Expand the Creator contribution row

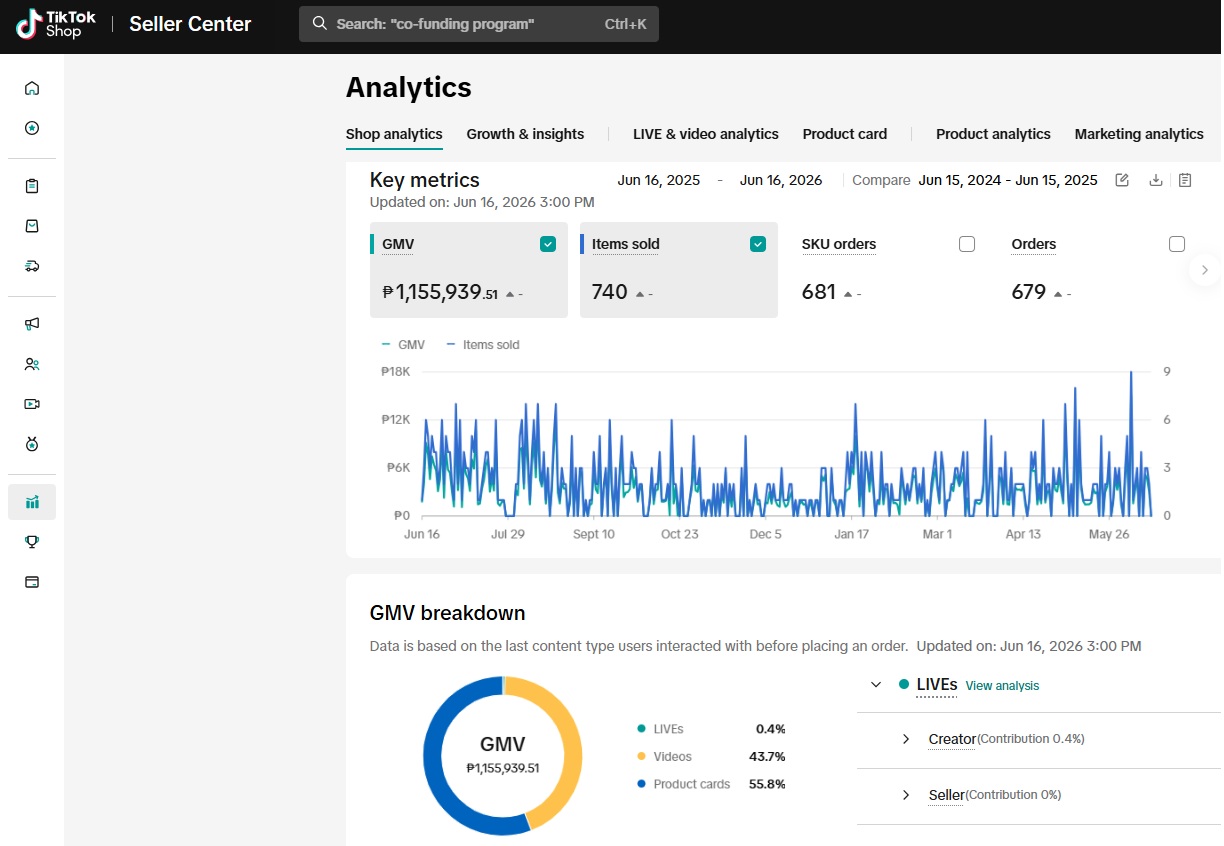click(x=906, y=739)
